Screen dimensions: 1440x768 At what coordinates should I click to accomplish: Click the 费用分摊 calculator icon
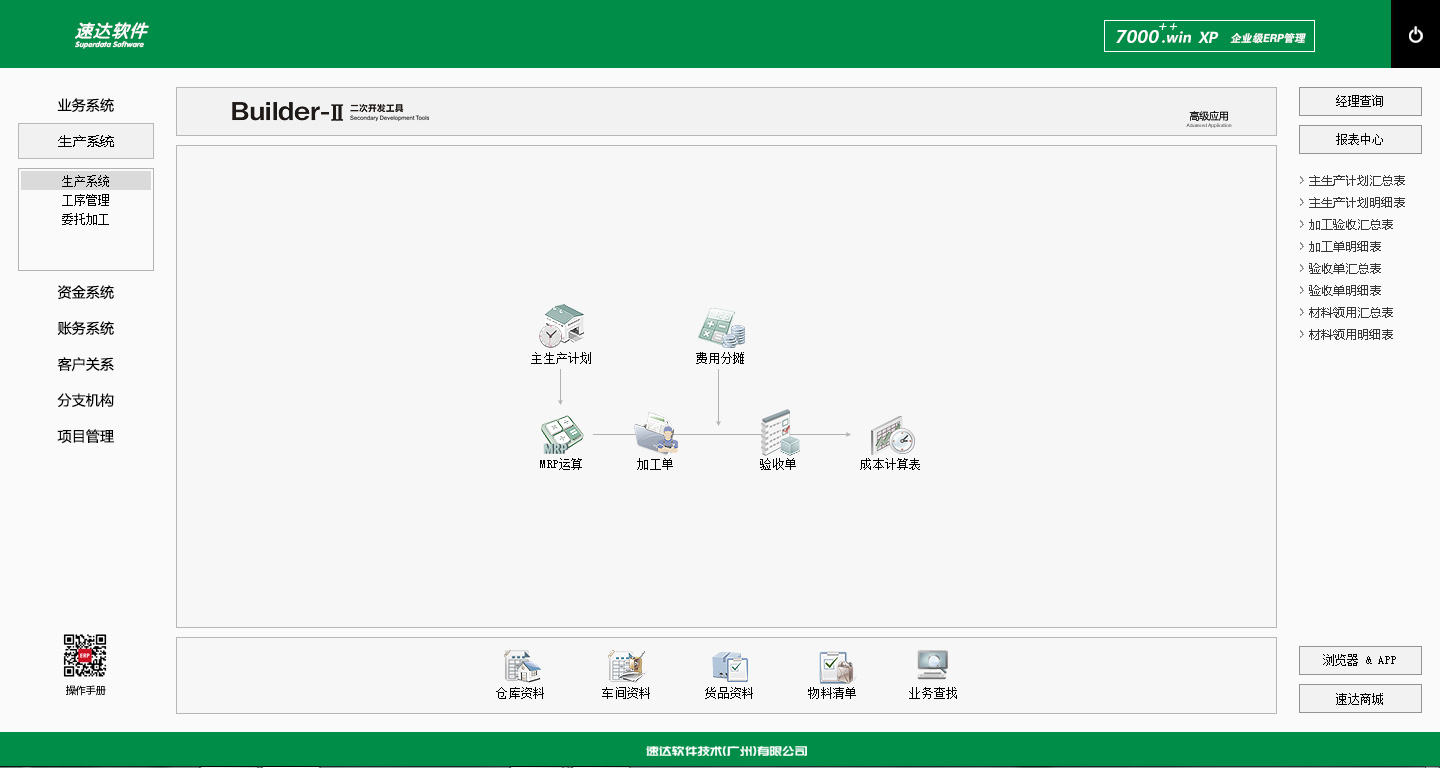(720, 327)
